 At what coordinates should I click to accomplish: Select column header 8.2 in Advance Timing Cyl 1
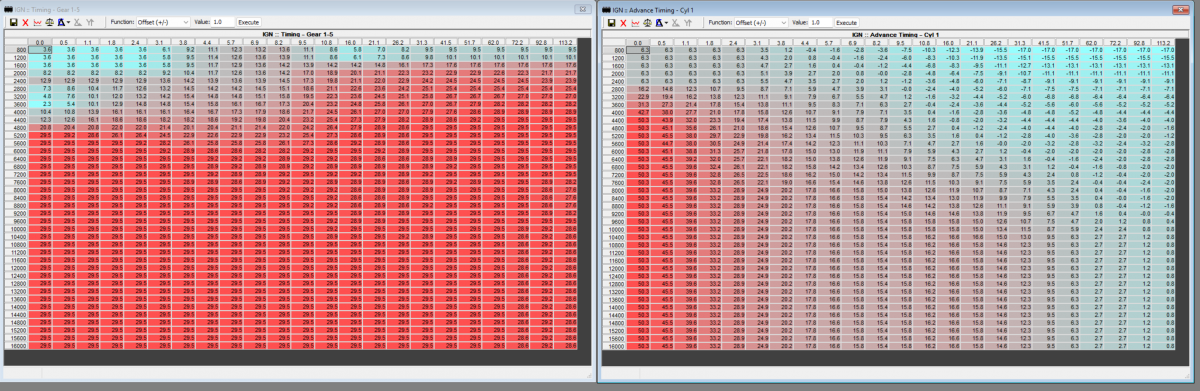tap(878, 43)
